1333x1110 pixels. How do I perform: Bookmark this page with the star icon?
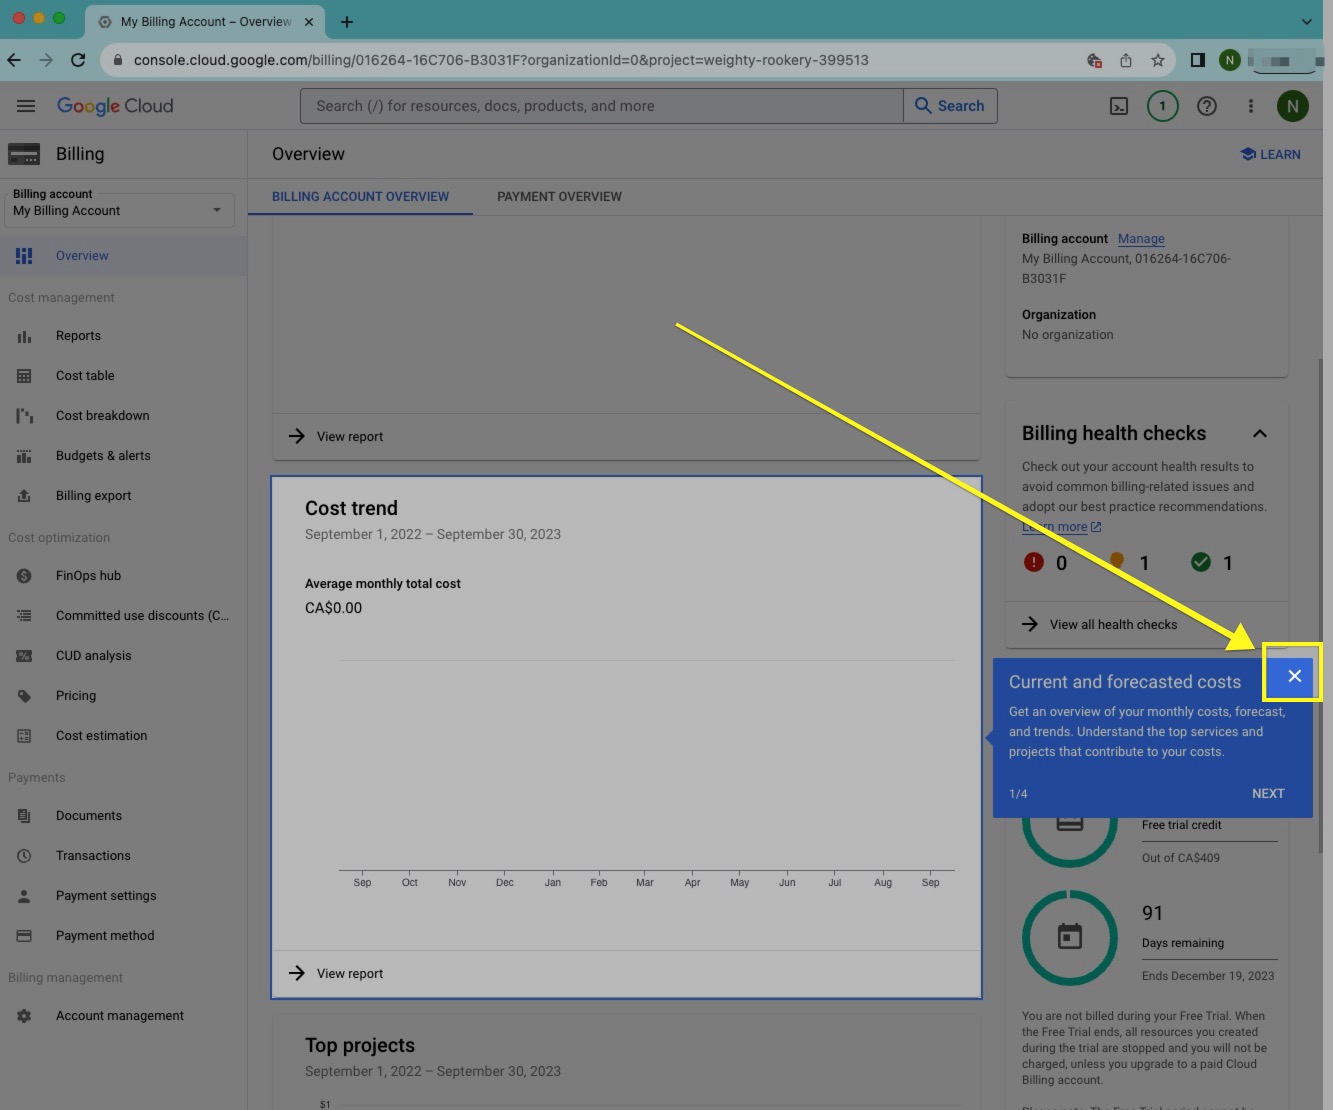[1158, 60]
